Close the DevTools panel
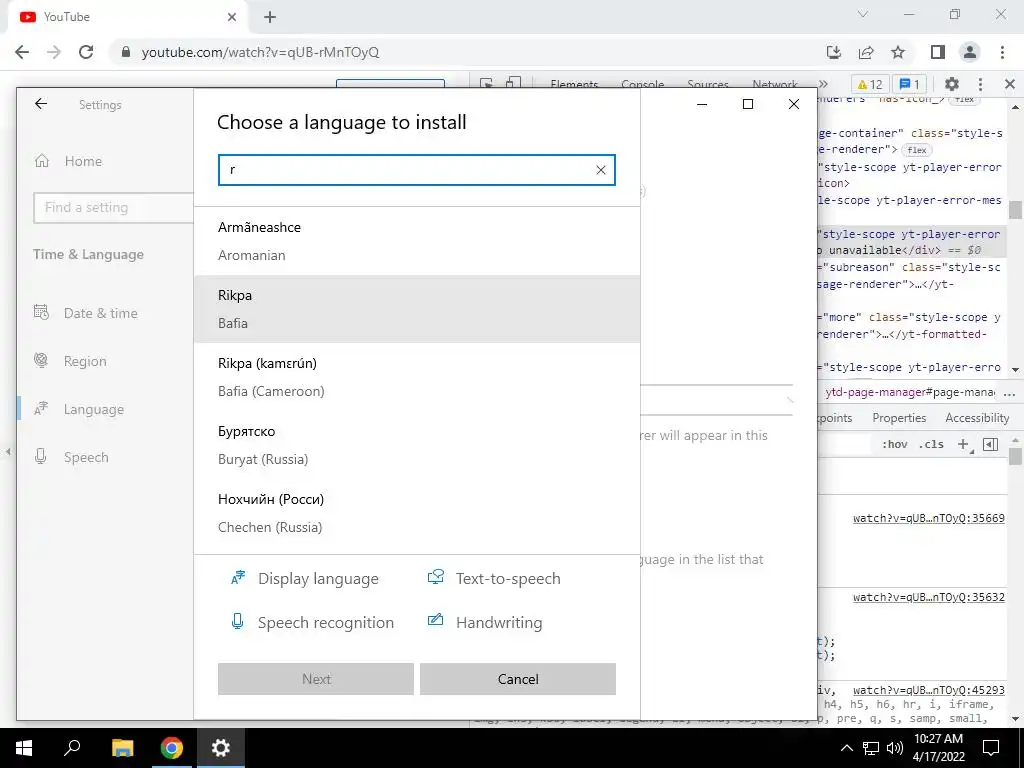 pyautogui.click(x=1010, y=84)
